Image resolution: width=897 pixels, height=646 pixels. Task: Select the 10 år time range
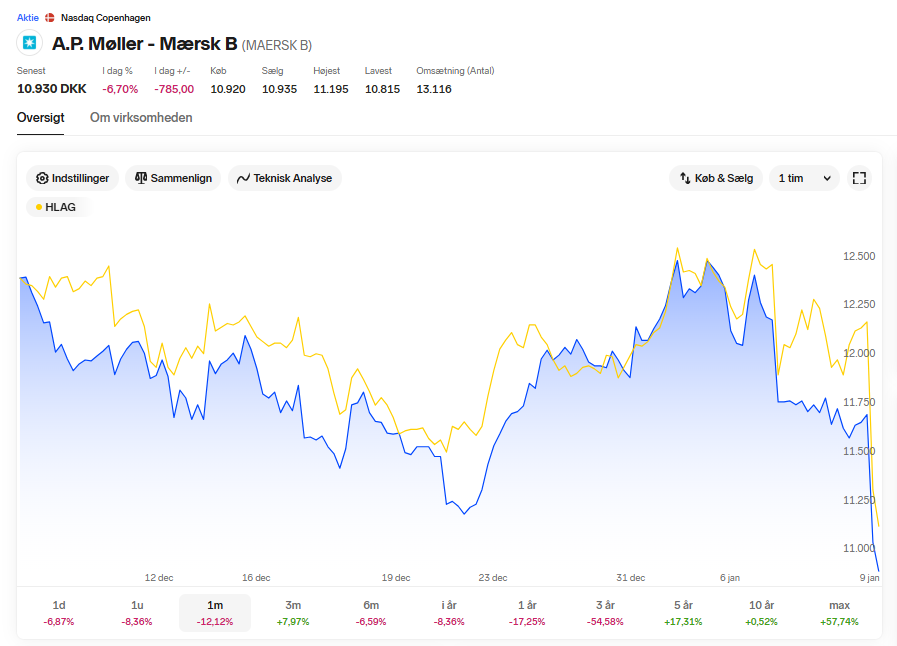pos(761,613)
